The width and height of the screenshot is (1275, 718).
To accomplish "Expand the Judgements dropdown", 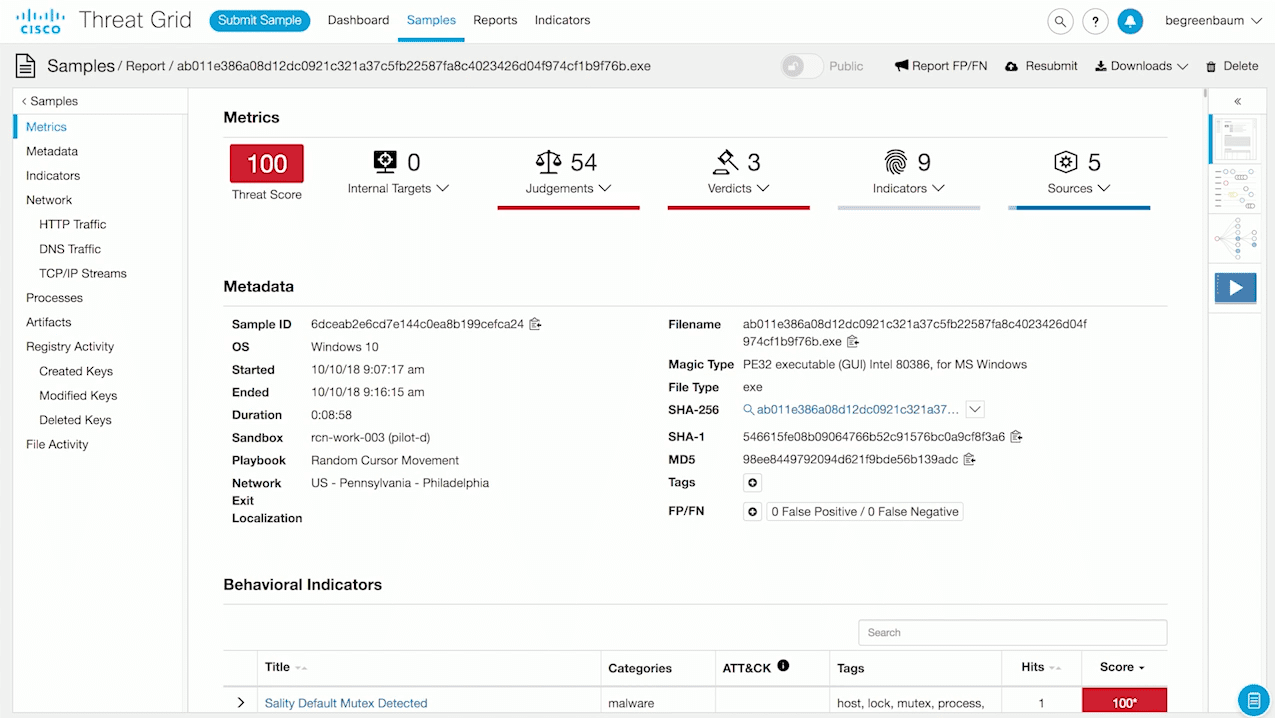I will point(568,188).
